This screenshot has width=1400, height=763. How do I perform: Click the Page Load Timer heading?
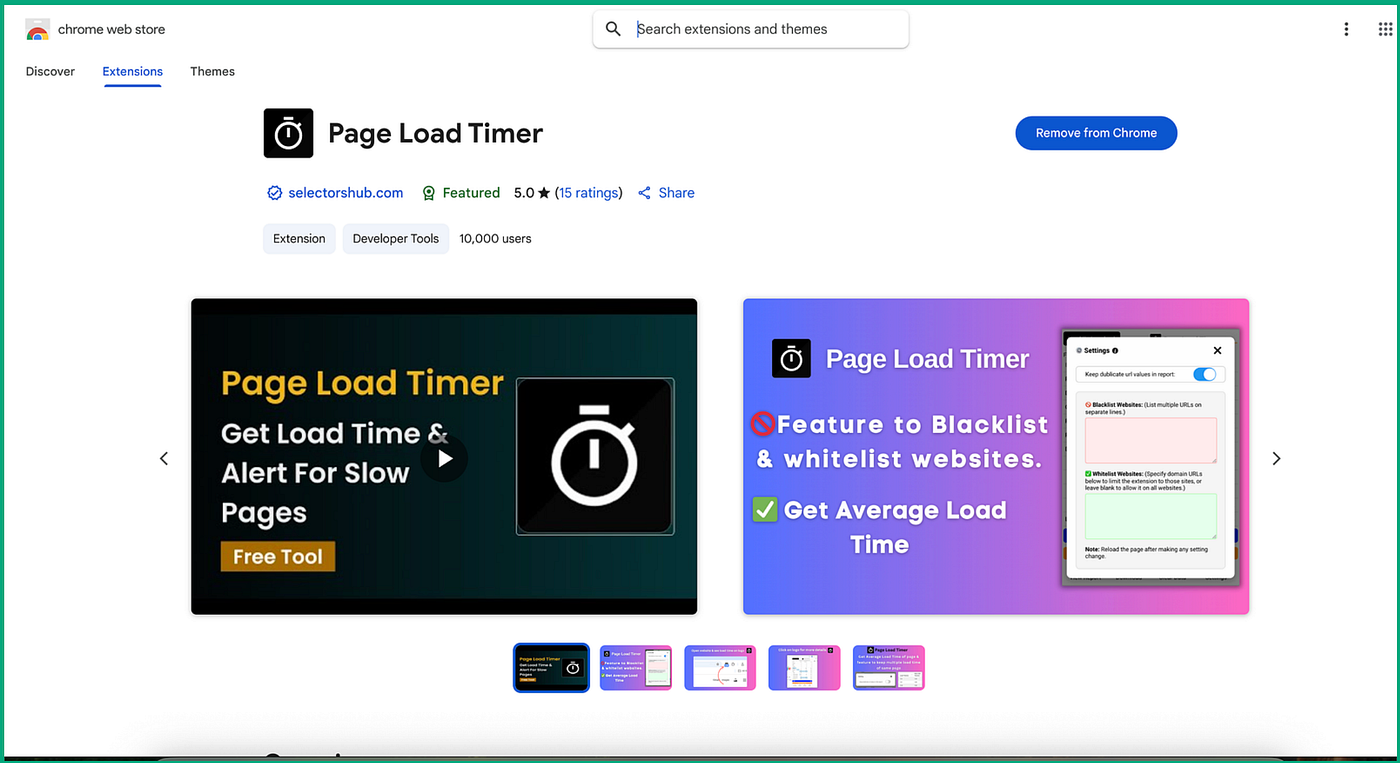(436, 133)
